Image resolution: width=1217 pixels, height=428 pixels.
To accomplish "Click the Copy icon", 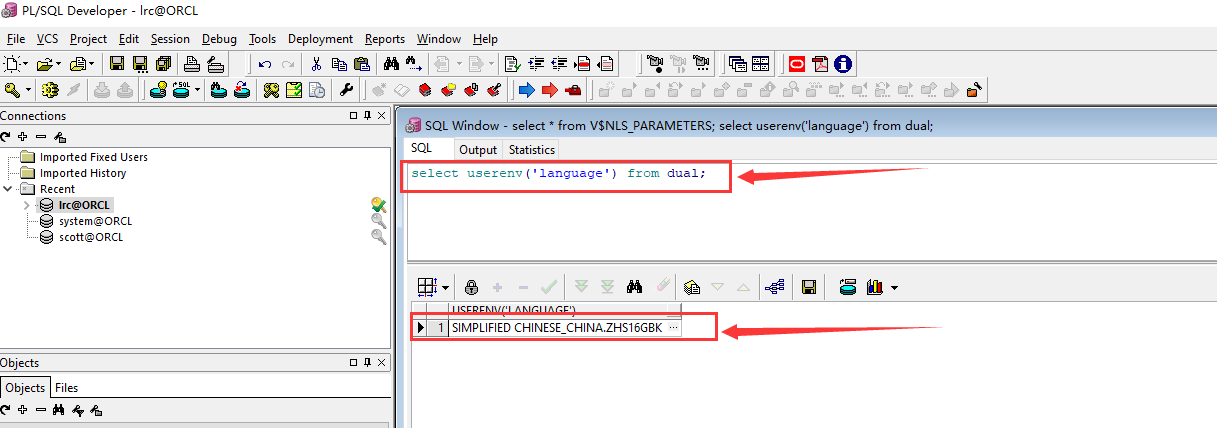I will pos(339,64).
